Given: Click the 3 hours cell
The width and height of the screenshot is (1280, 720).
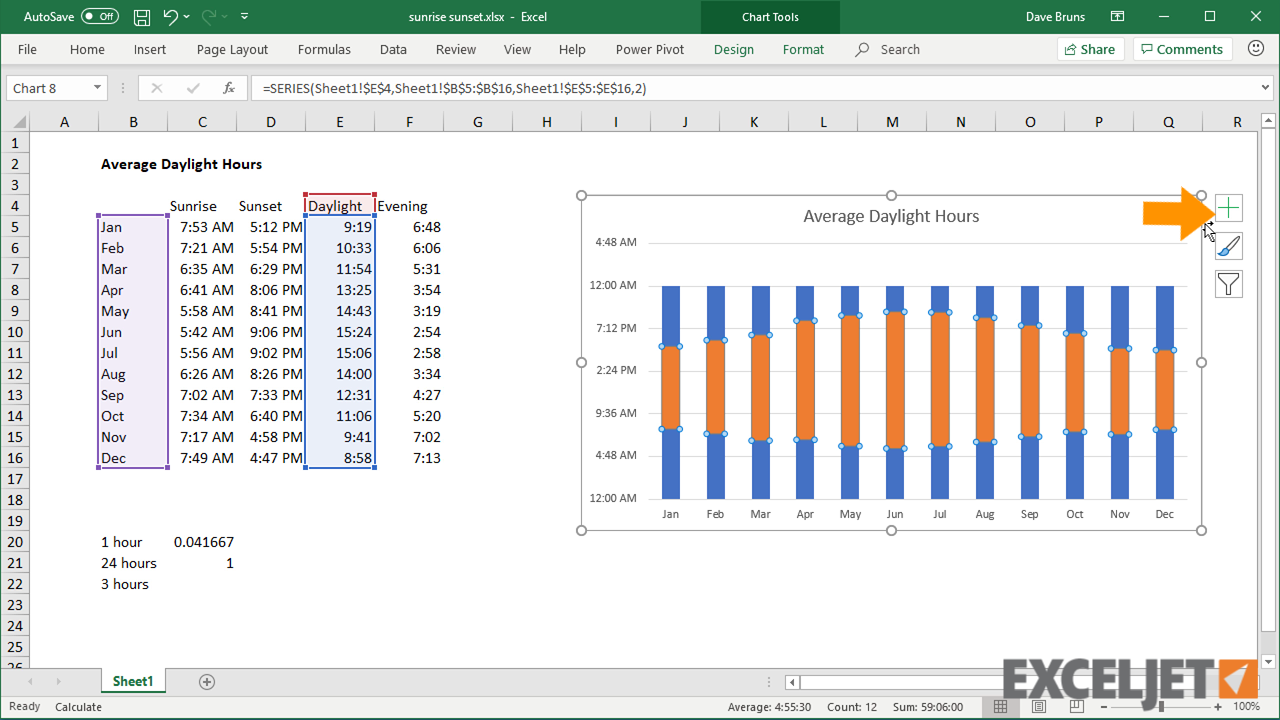Looking at the screenshot, I should (x=133, y=584).
